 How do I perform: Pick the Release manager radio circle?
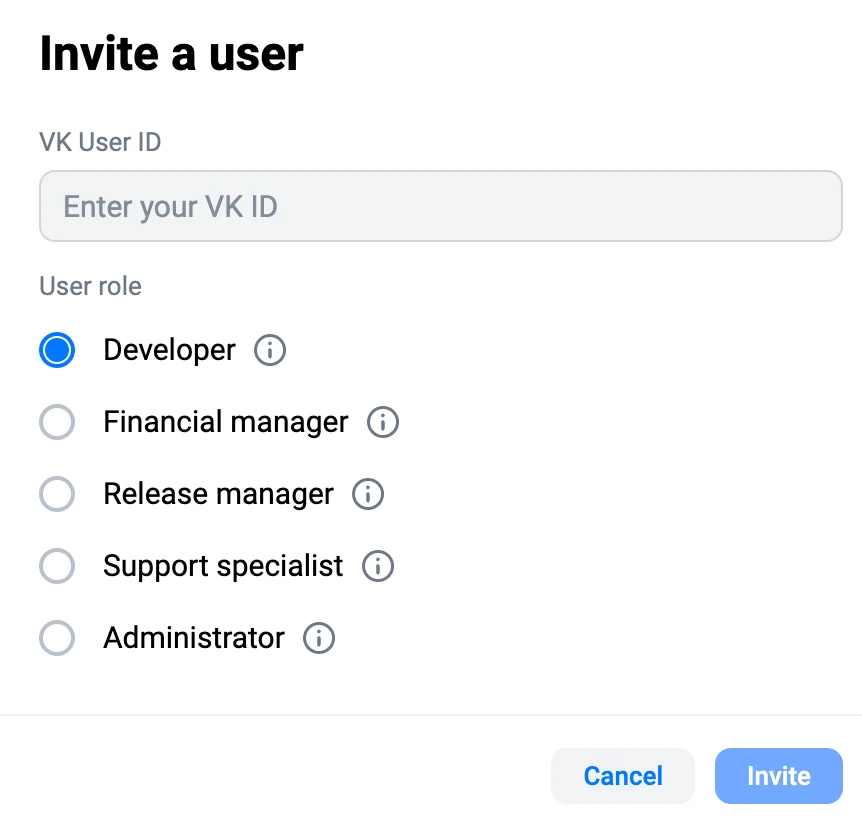(x=57, y=494)
